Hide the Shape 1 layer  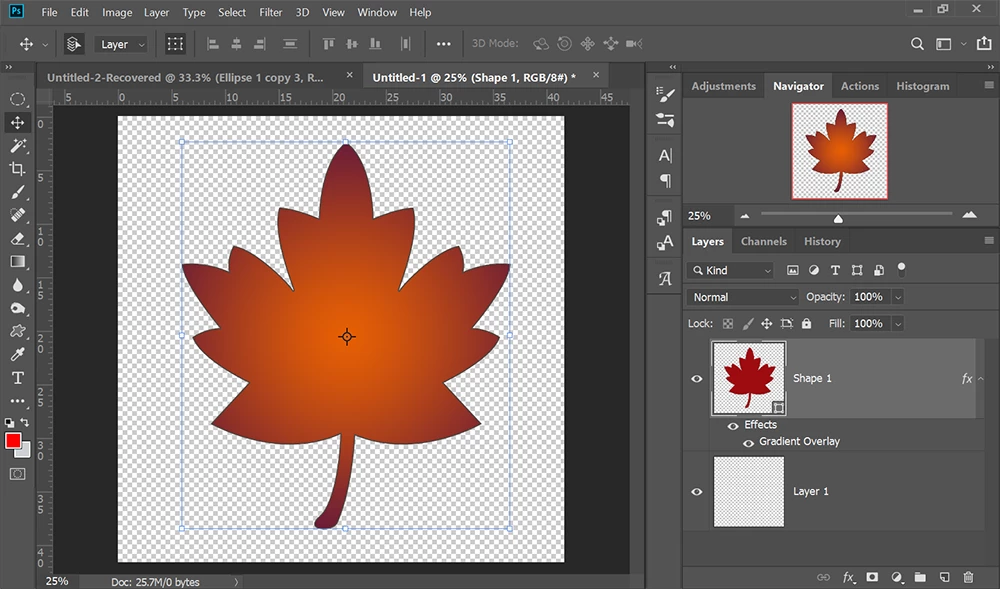click(697, 379)
